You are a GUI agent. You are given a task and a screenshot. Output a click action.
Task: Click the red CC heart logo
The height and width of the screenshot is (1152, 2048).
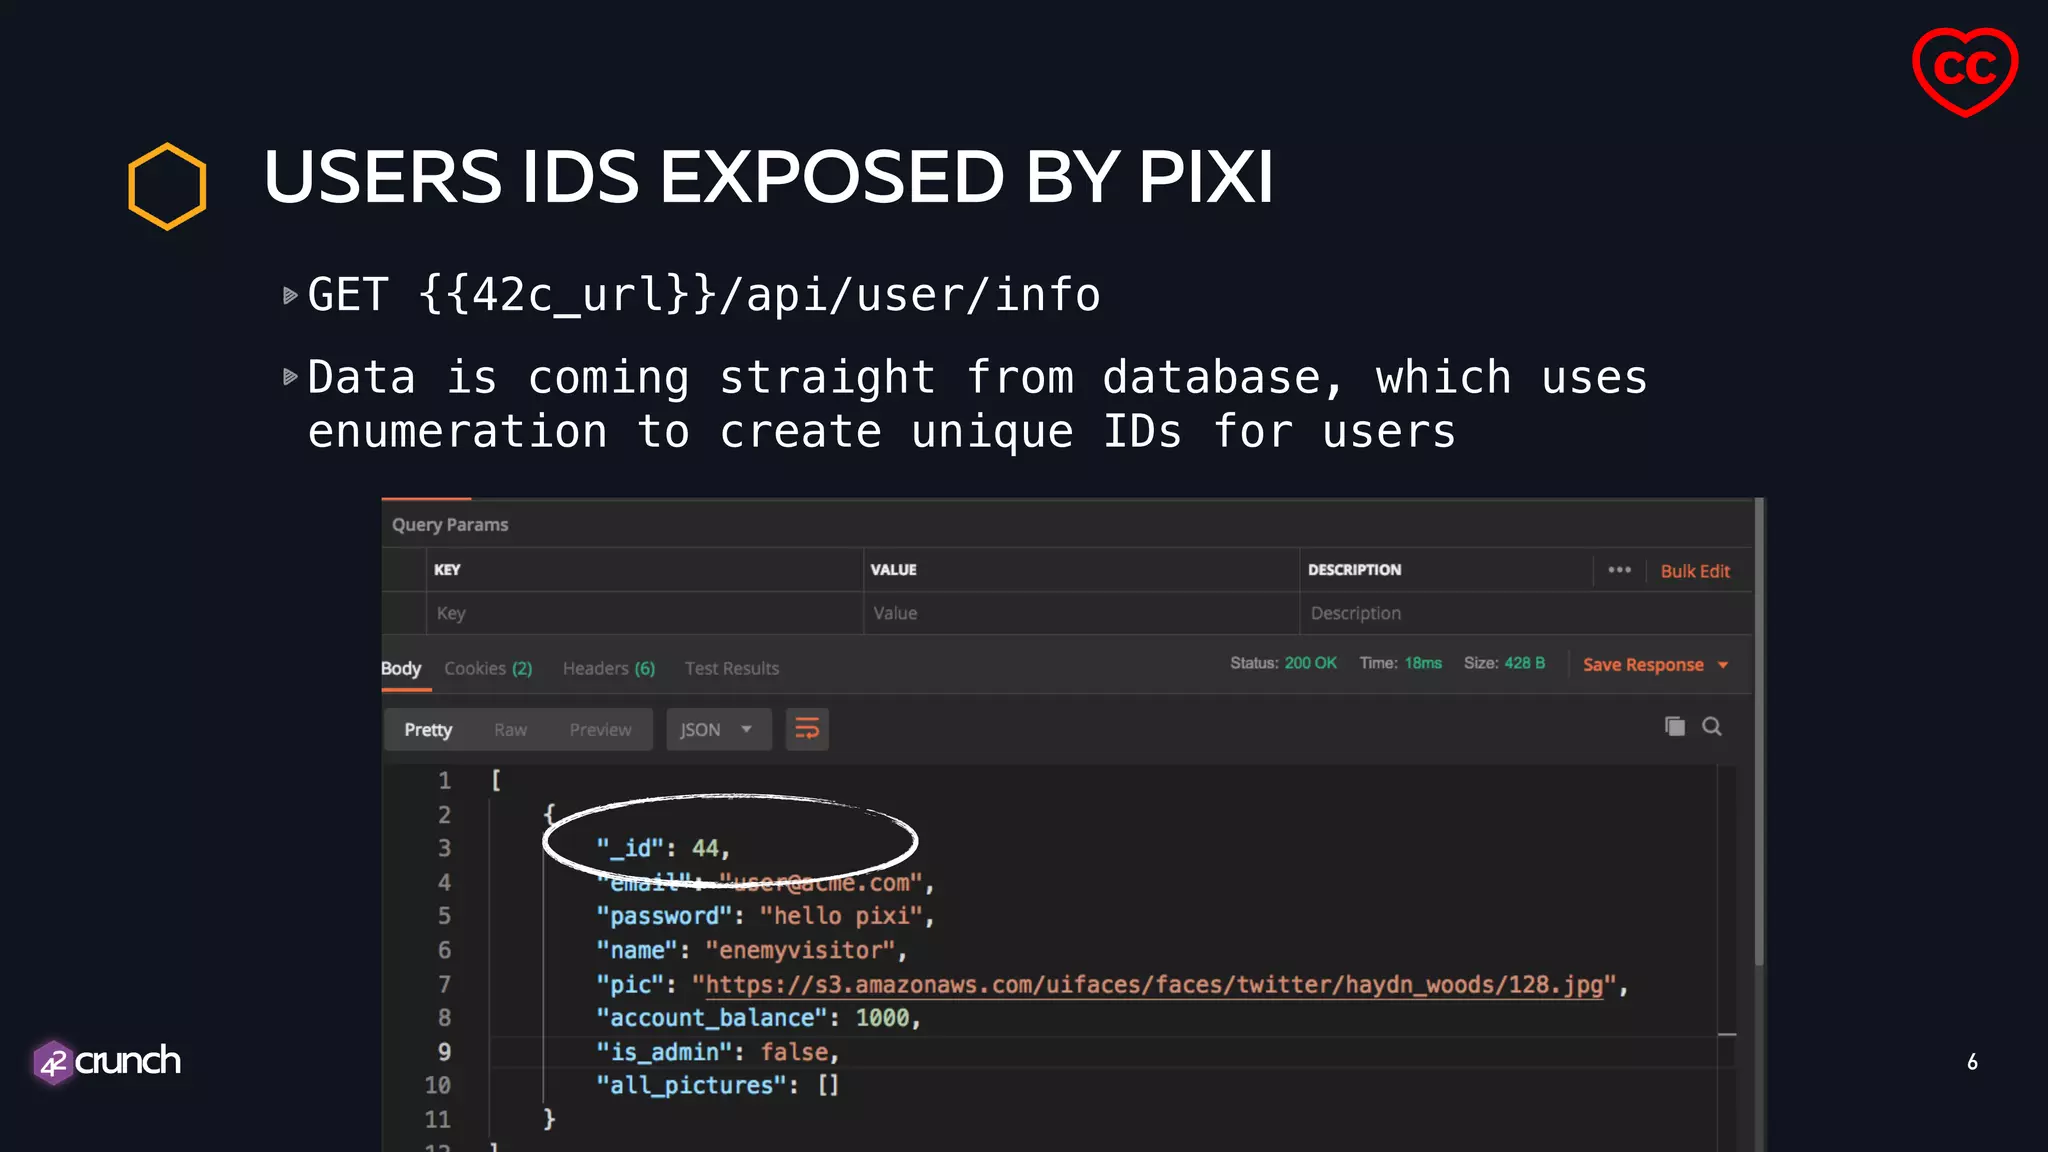(x=1964, y=71)
